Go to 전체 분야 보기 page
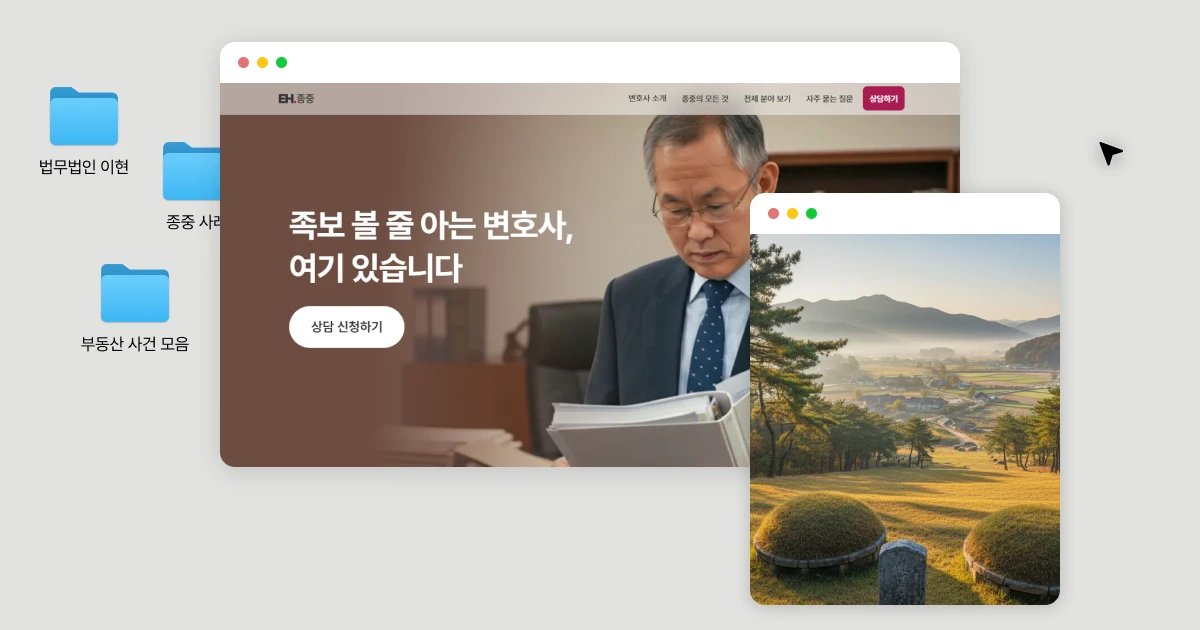The image size is (1200, 630). click(x=767, y=99)
